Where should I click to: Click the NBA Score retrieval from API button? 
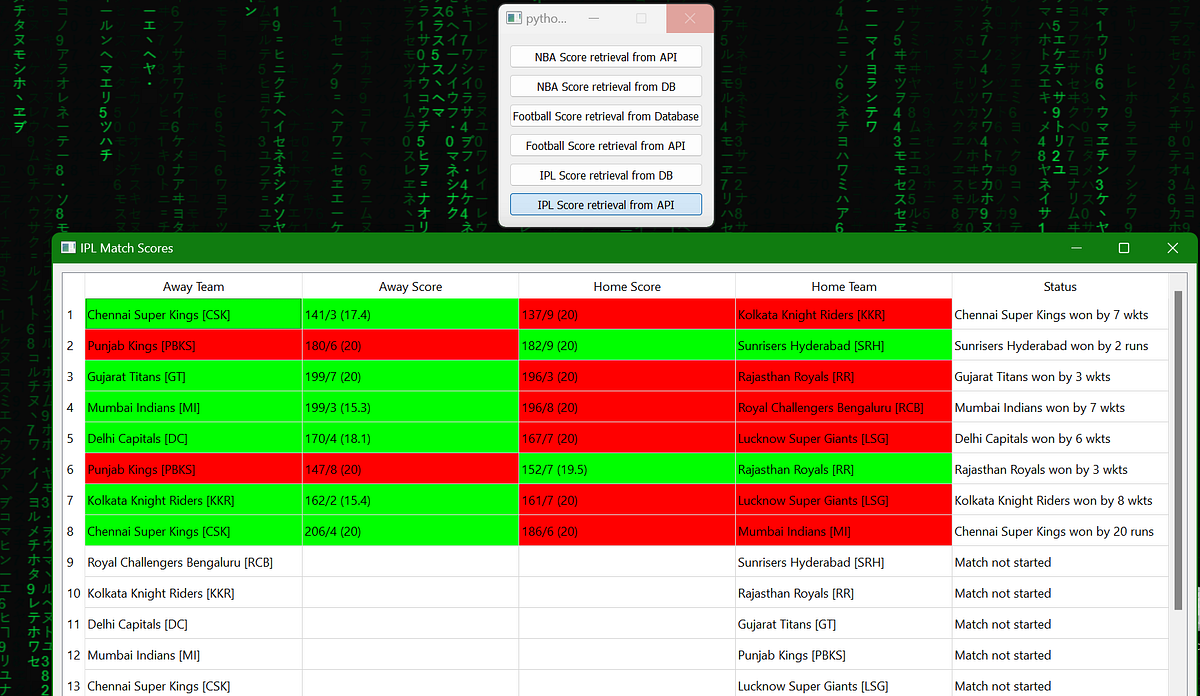point(605,56)
